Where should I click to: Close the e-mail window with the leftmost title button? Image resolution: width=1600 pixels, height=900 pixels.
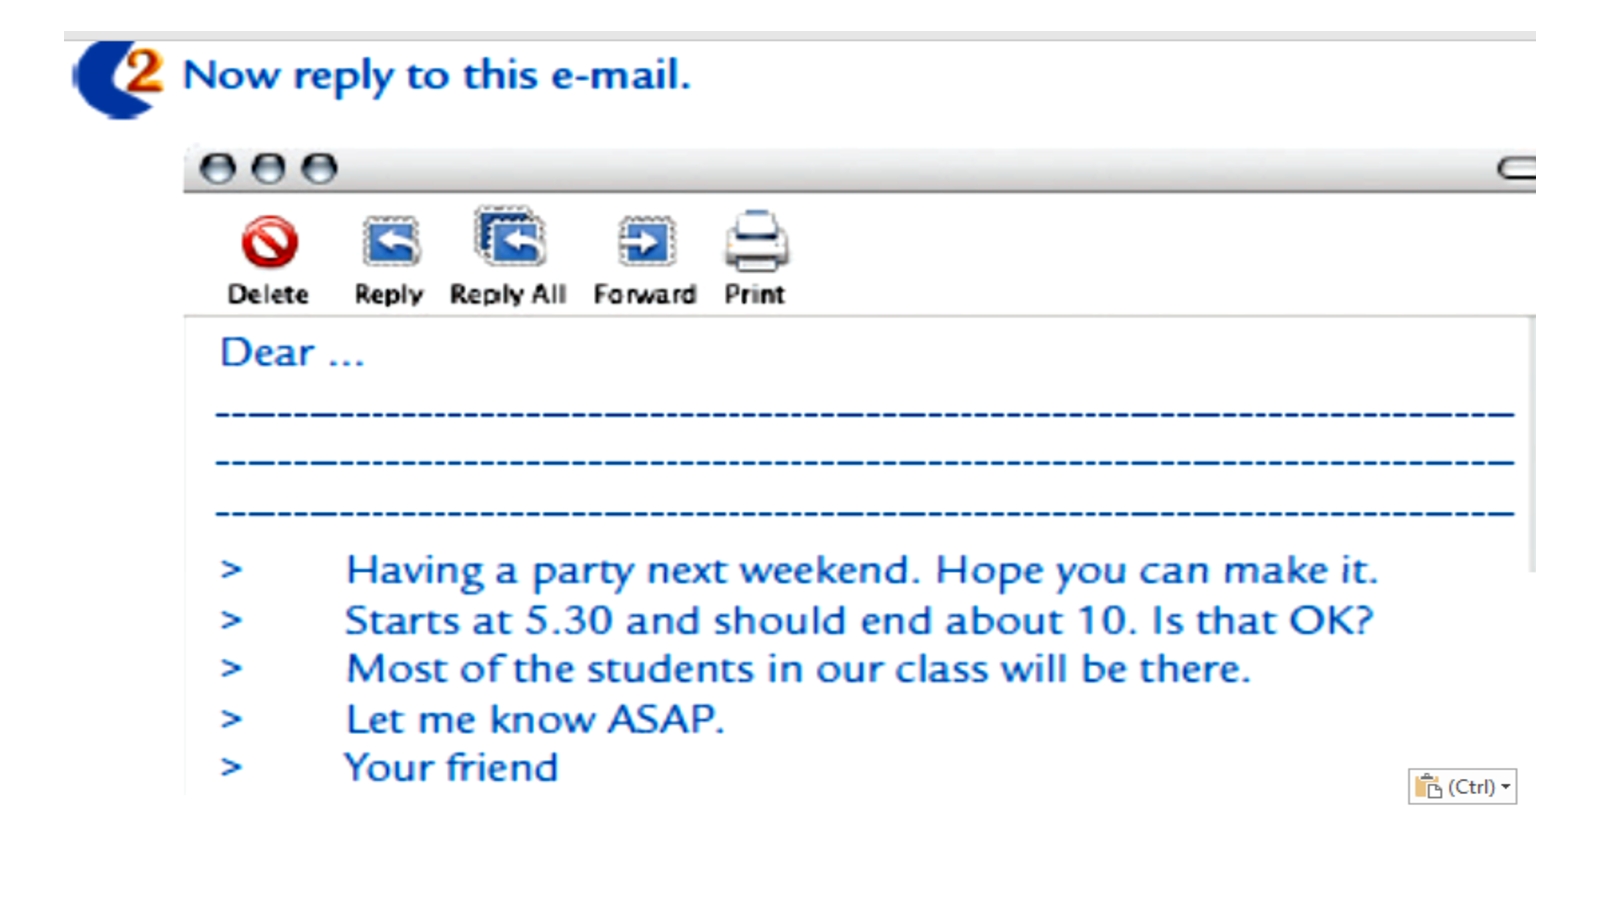218,168
